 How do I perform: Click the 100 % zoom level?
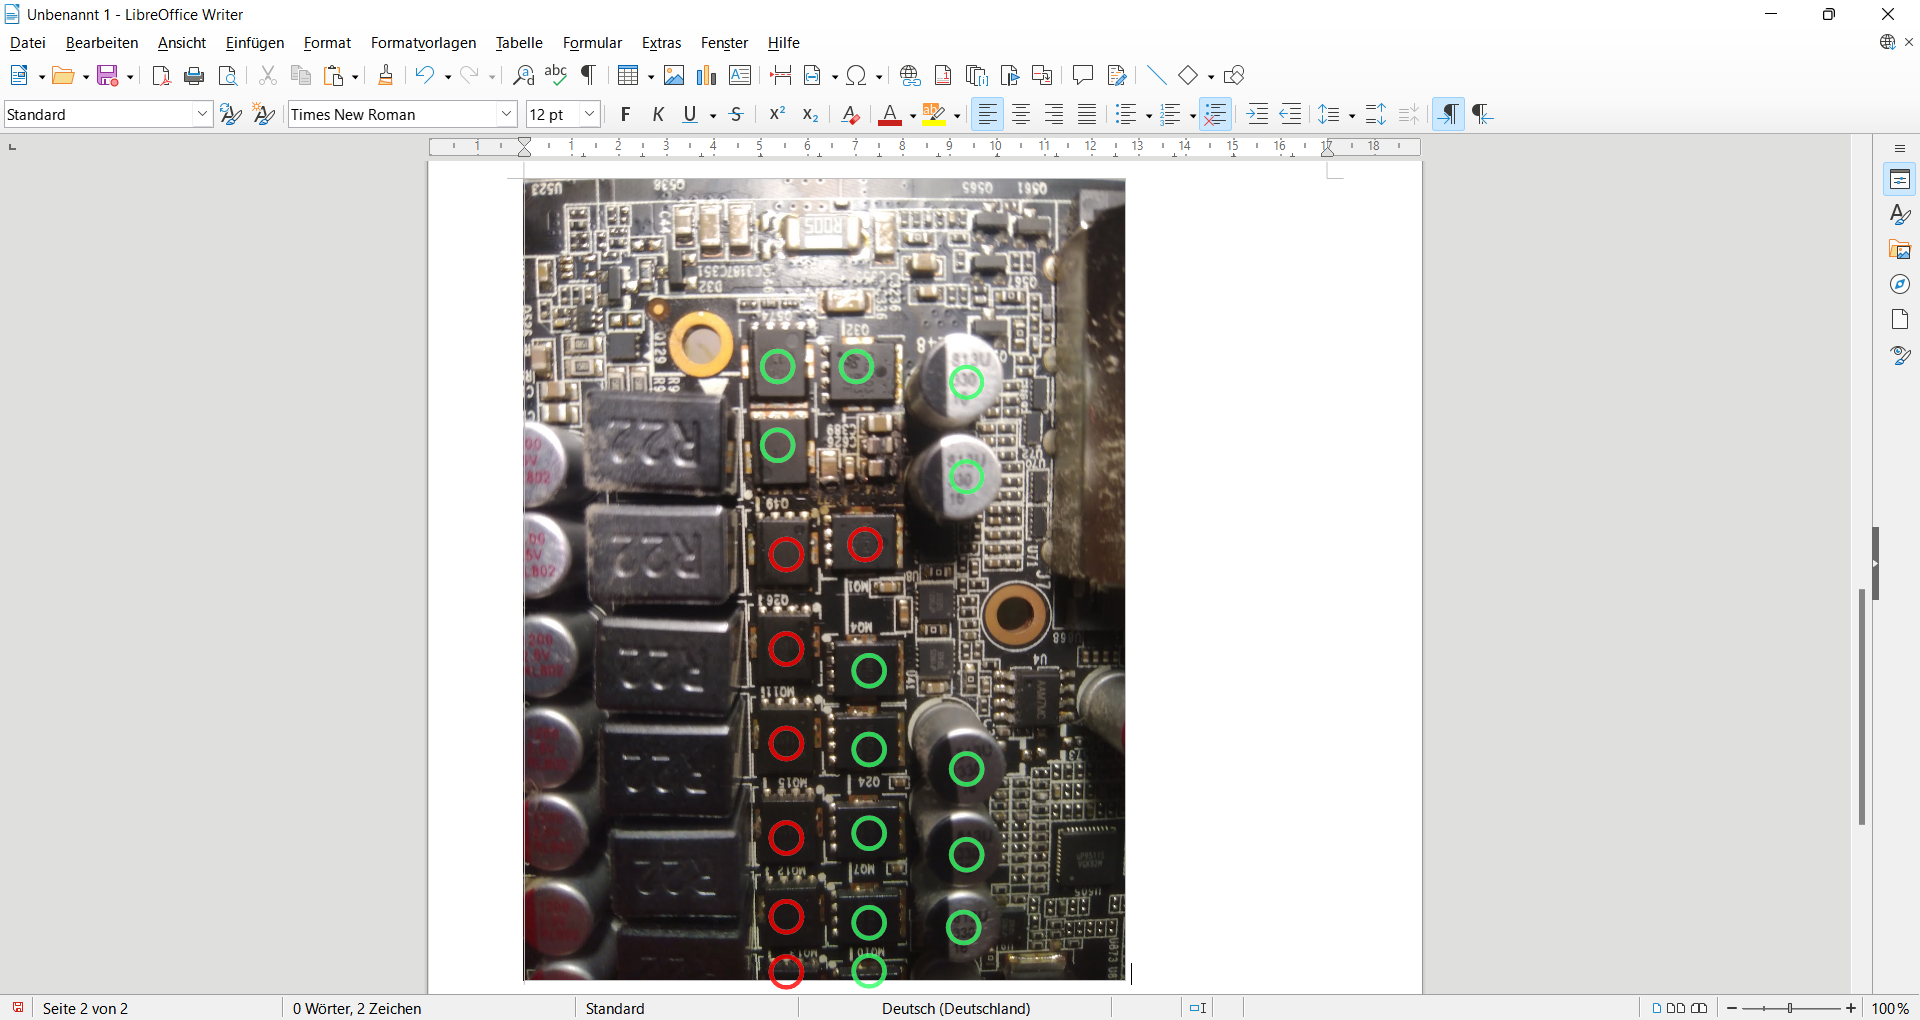[1890, 1008]
